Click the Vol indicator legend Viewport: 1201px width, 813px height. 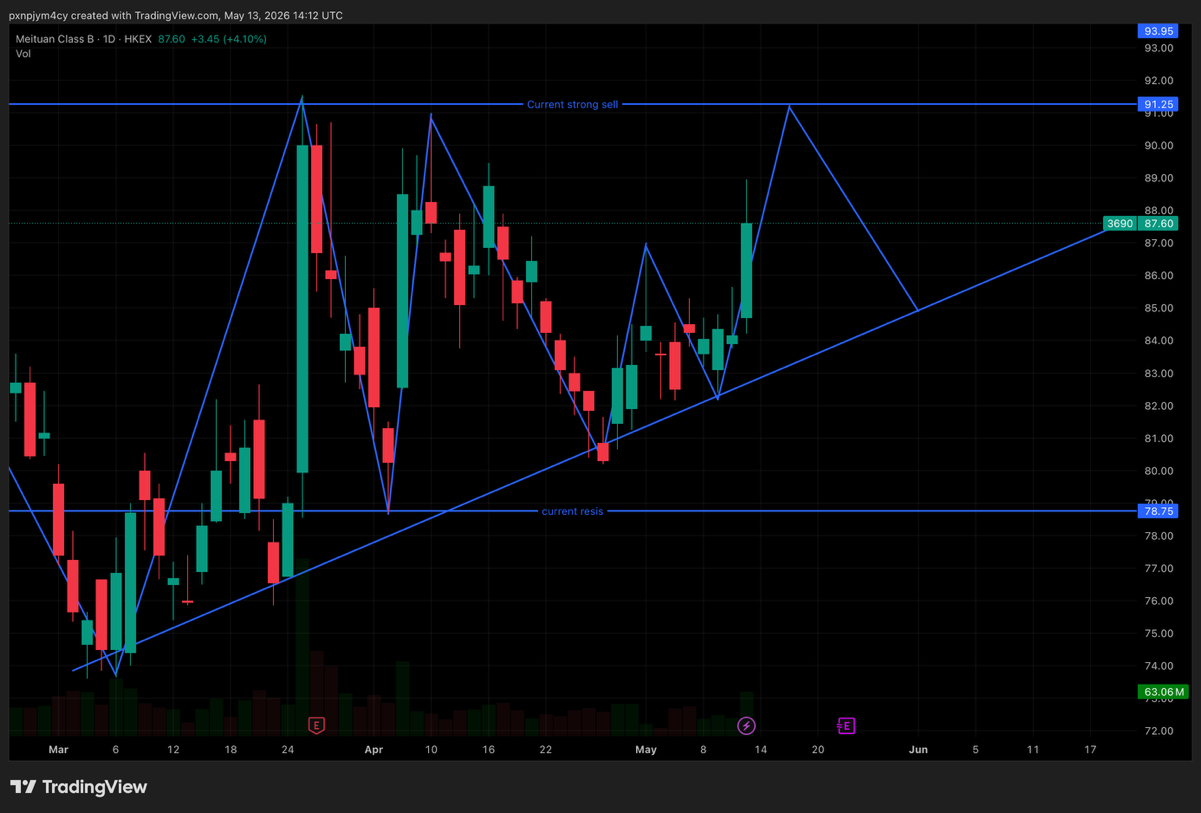[x=23, y=53]
